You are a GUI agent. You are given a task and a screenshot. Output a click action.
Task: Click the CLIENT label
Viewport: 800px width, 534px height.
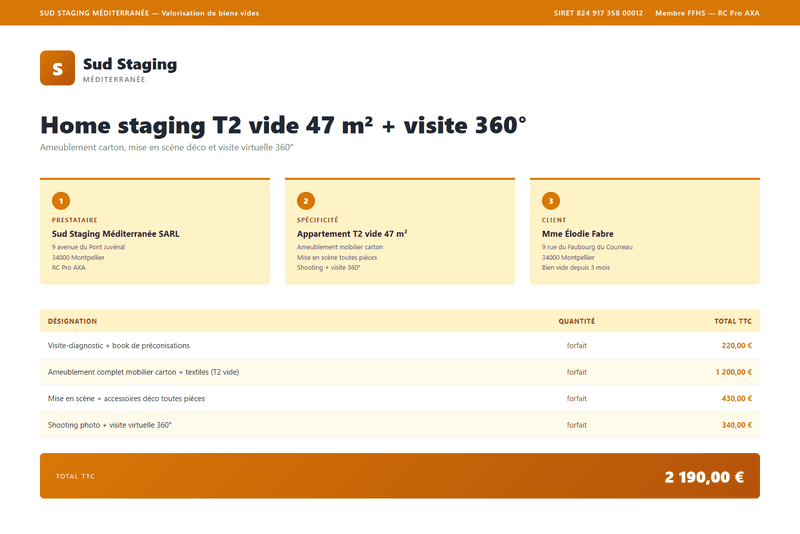[554, 220]
